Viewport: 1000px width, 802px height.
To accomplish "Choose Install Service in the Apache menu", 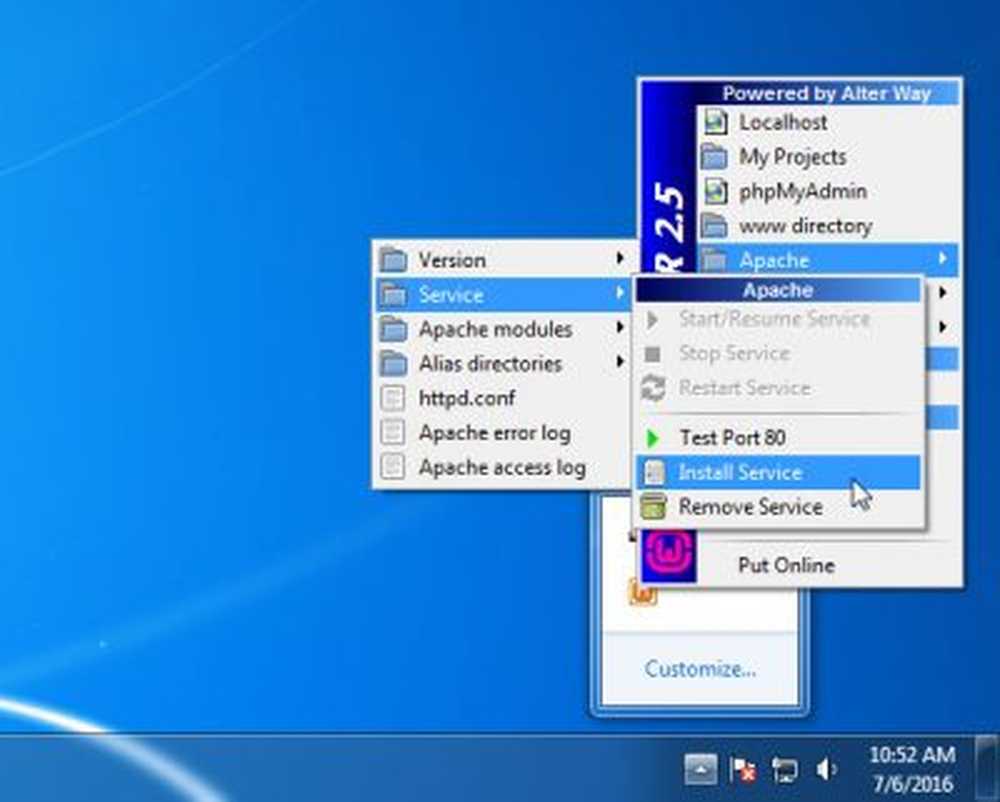I will pyautogui.click(x=778, y=472).
